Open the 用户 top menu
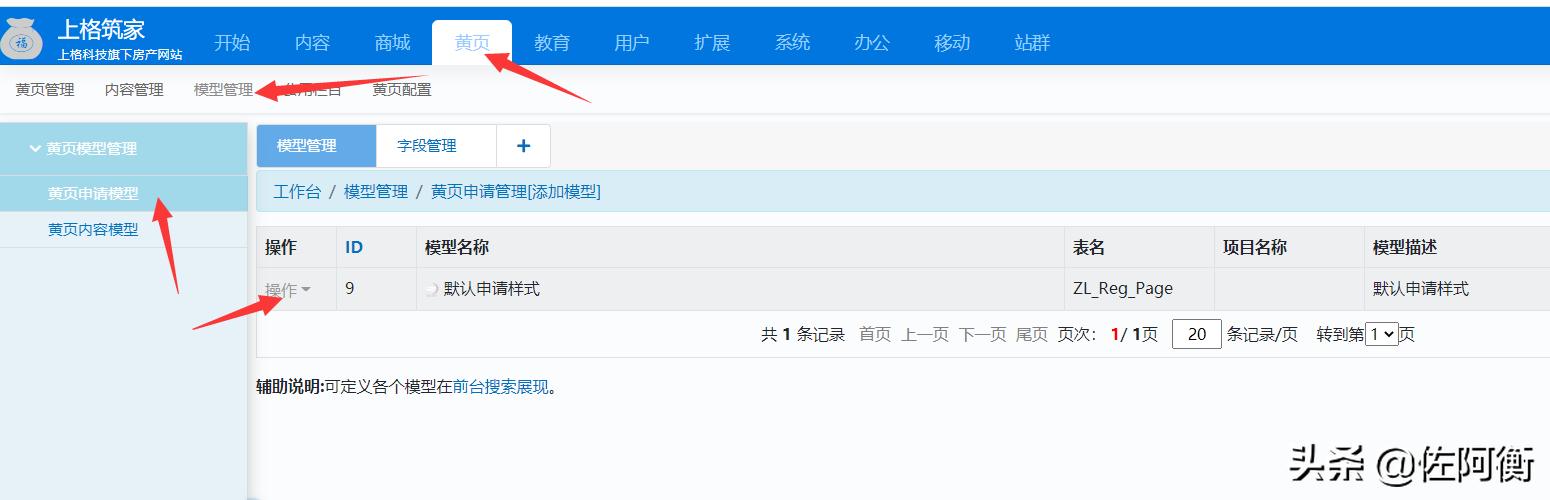 coord(632,42)
